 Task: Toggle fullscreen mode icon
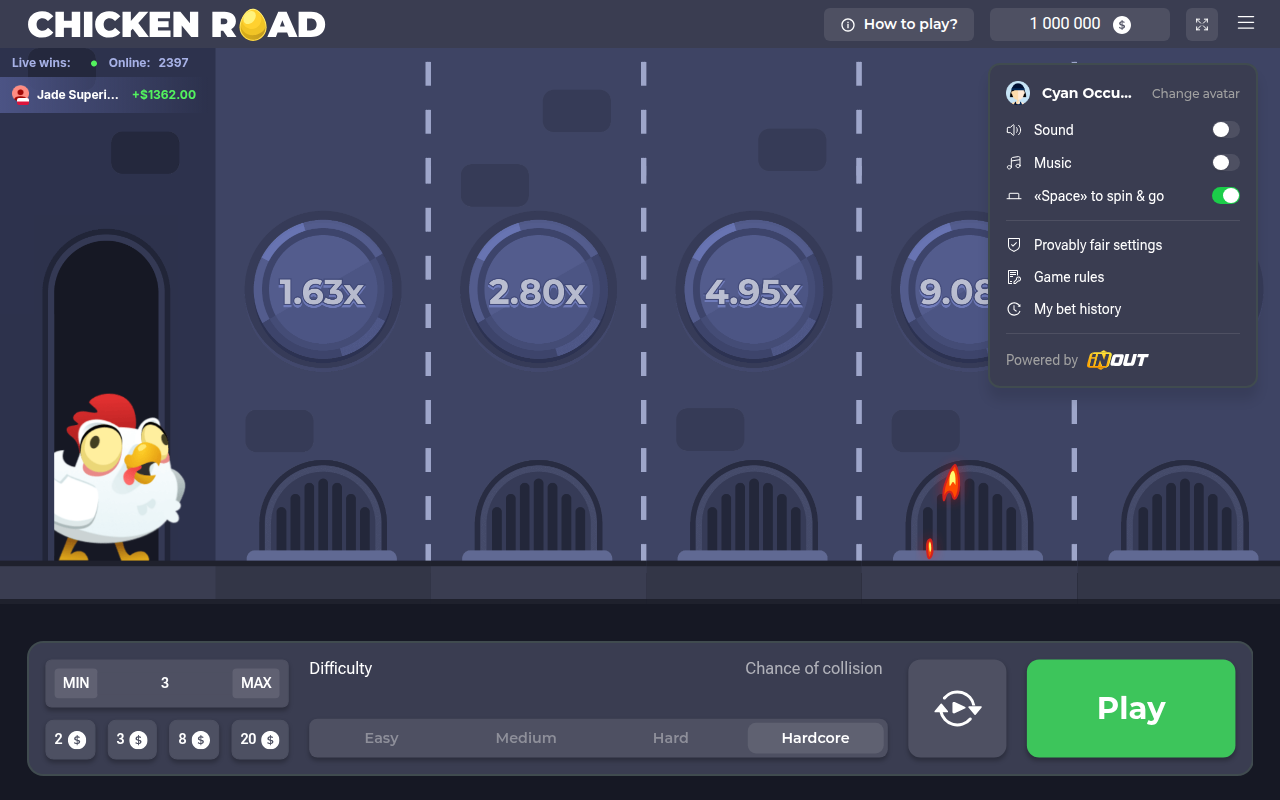coord(1202,24)
